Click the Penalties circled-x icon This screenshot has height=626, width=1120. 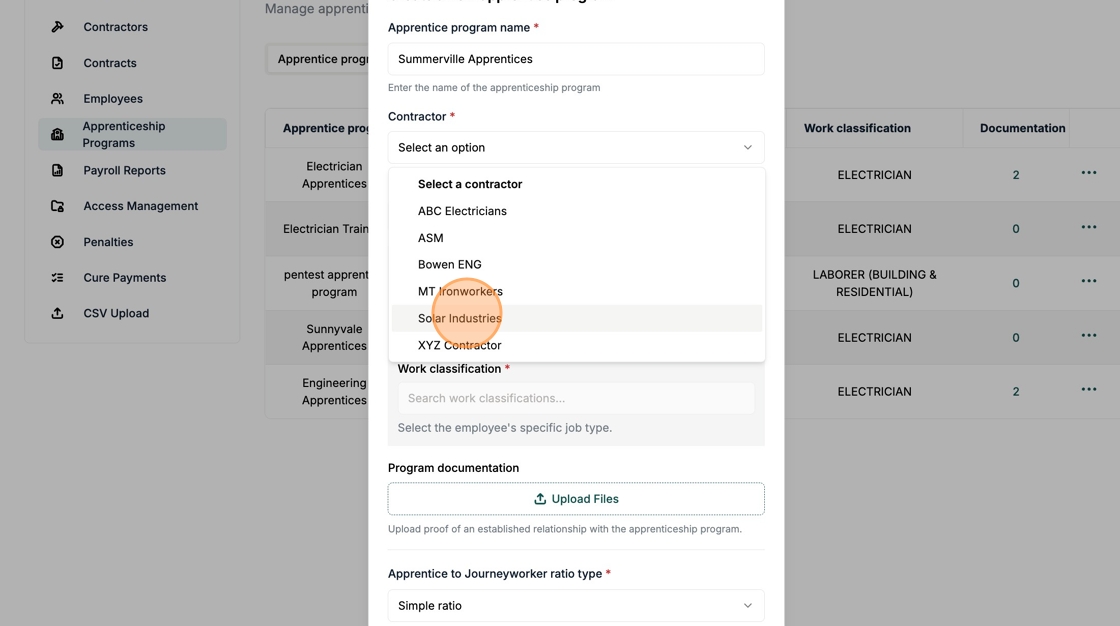(57, 242)
